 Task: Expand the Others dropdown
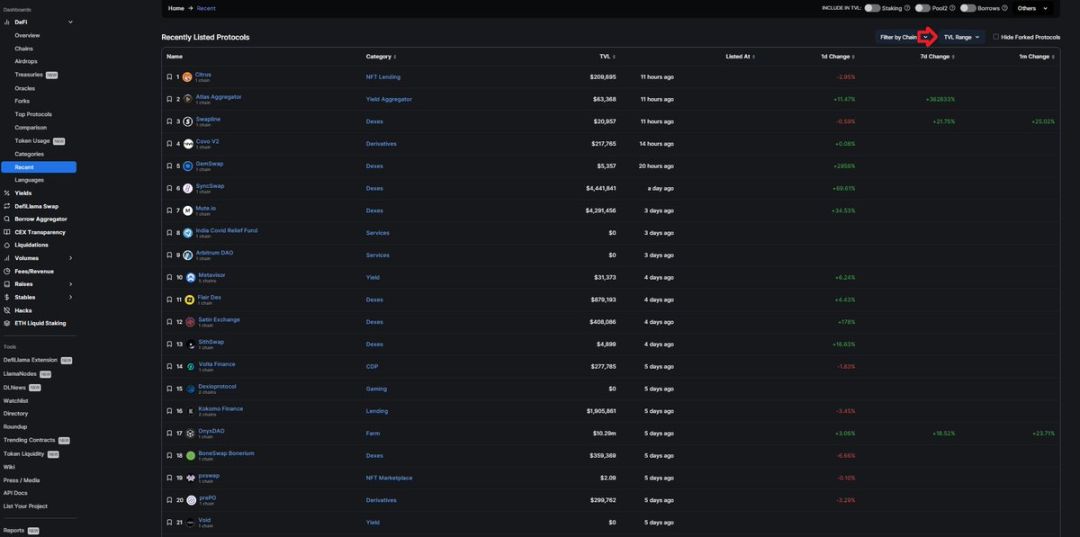click(1032, 8)
